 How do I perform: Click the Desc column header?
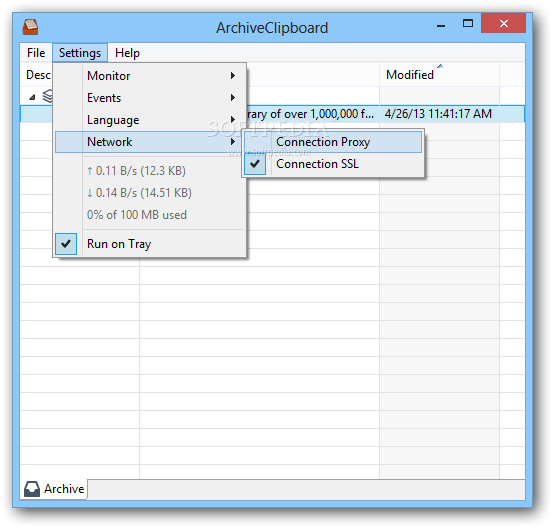[37, 75]
